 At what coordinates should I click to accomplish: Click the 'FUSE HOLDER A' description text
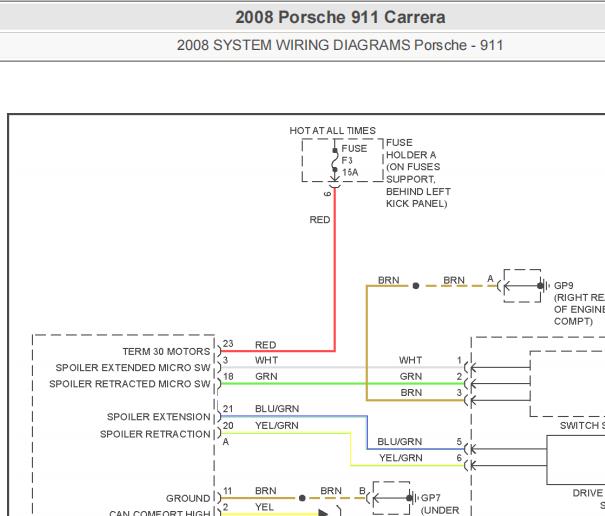411,149
